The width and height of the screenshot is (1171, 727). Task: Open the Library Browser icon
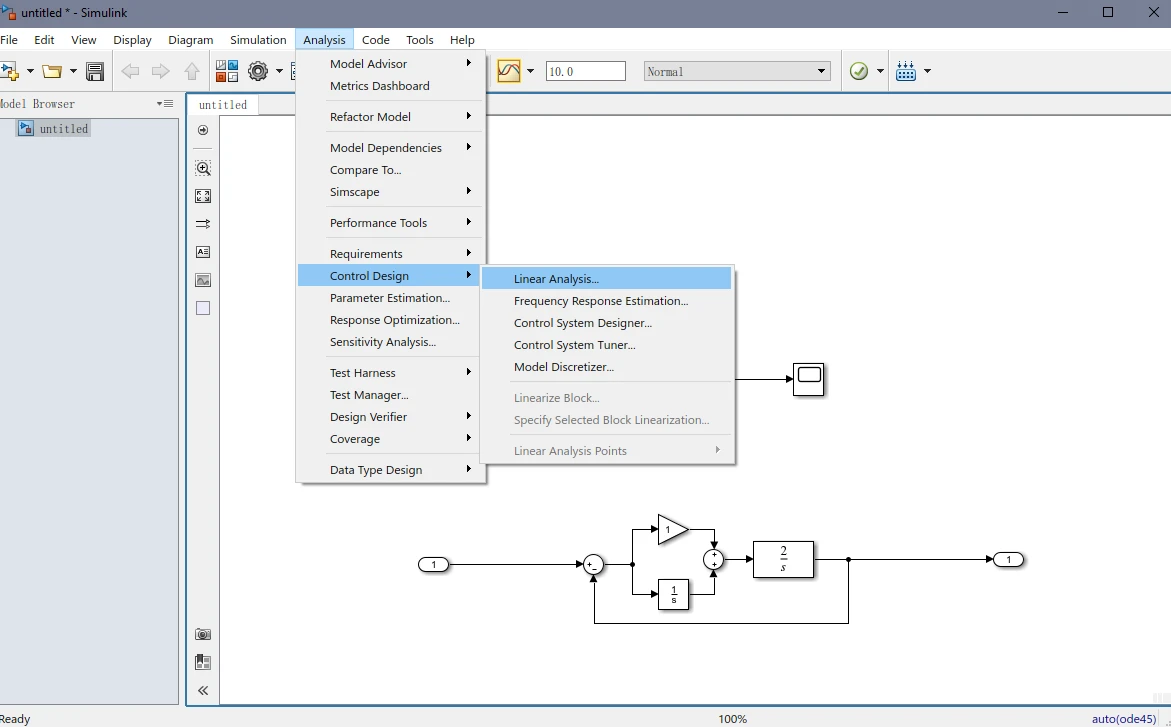pyautogui.click(x=227, y=71)
